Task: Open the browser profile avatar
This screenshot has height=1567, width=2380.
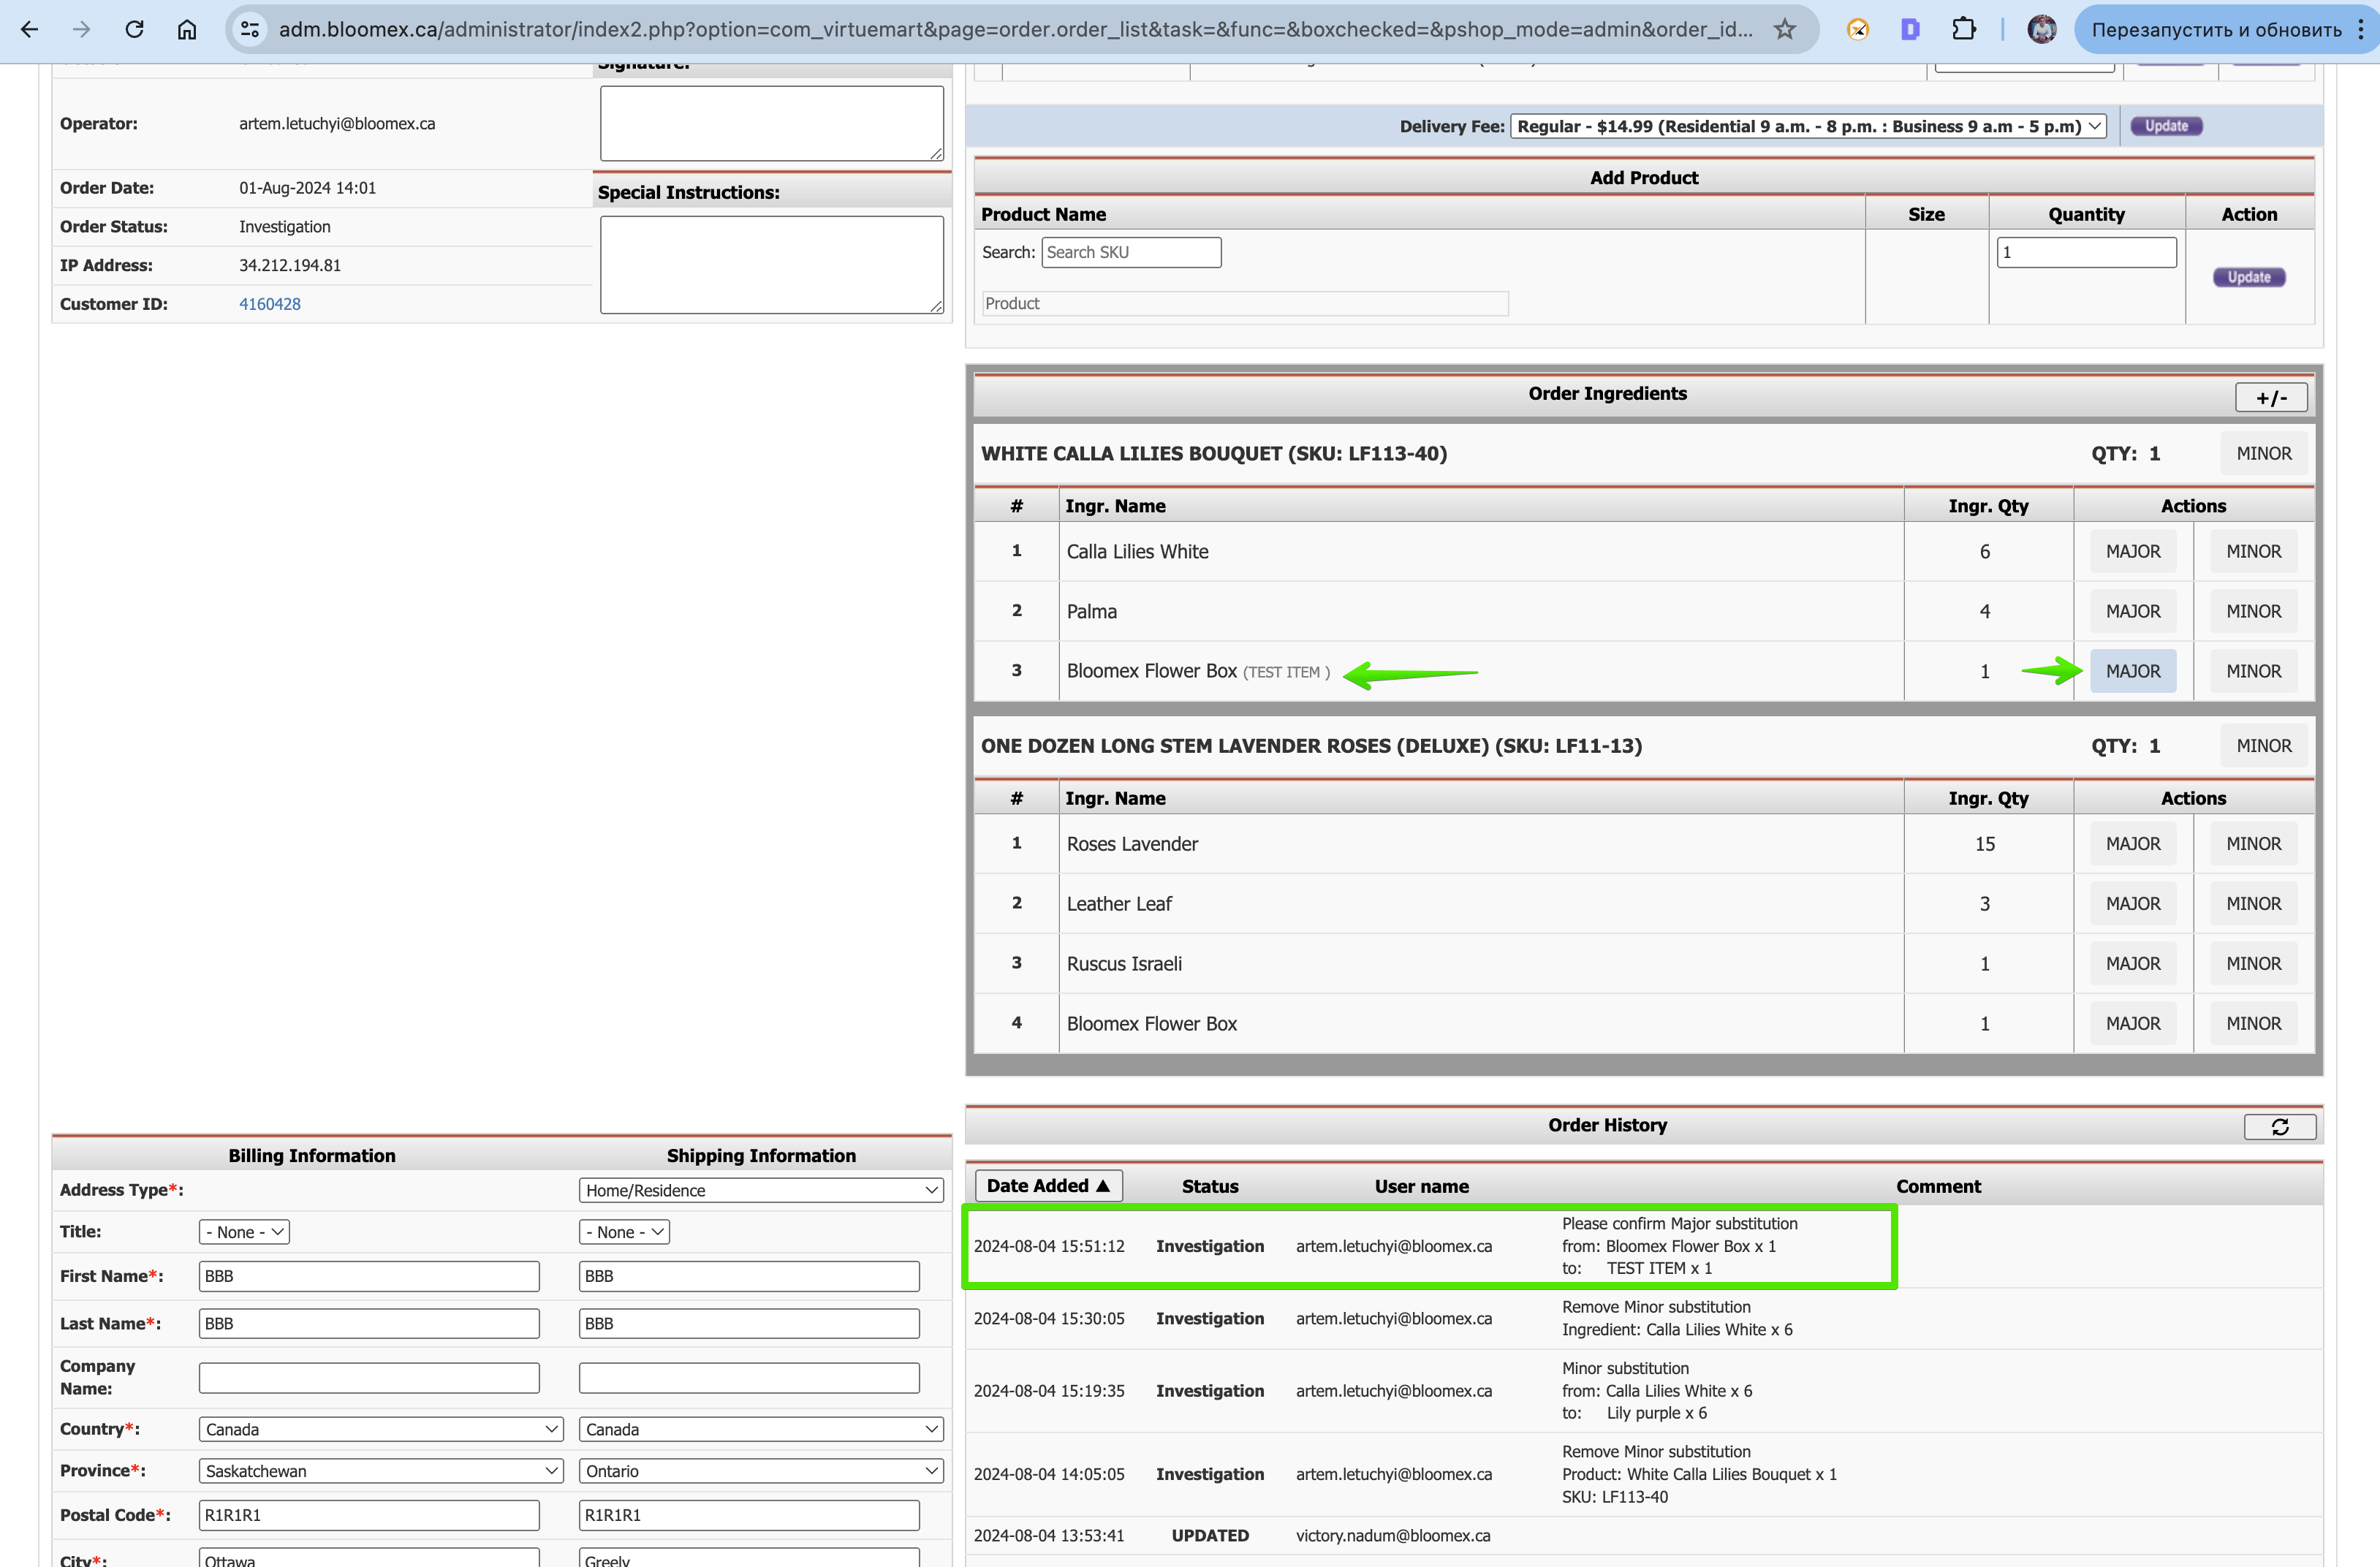Action: (x=2042, y=29)
